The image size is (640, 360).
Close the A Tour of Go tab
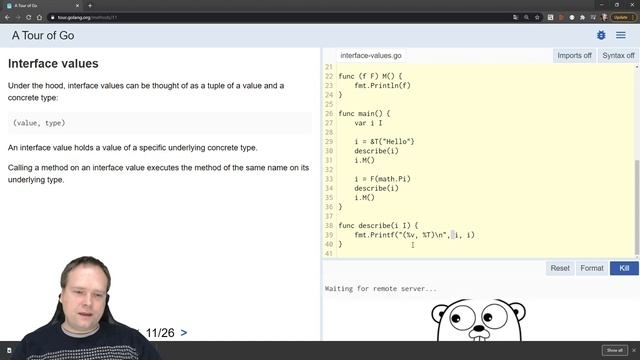[x=78, y=6]
